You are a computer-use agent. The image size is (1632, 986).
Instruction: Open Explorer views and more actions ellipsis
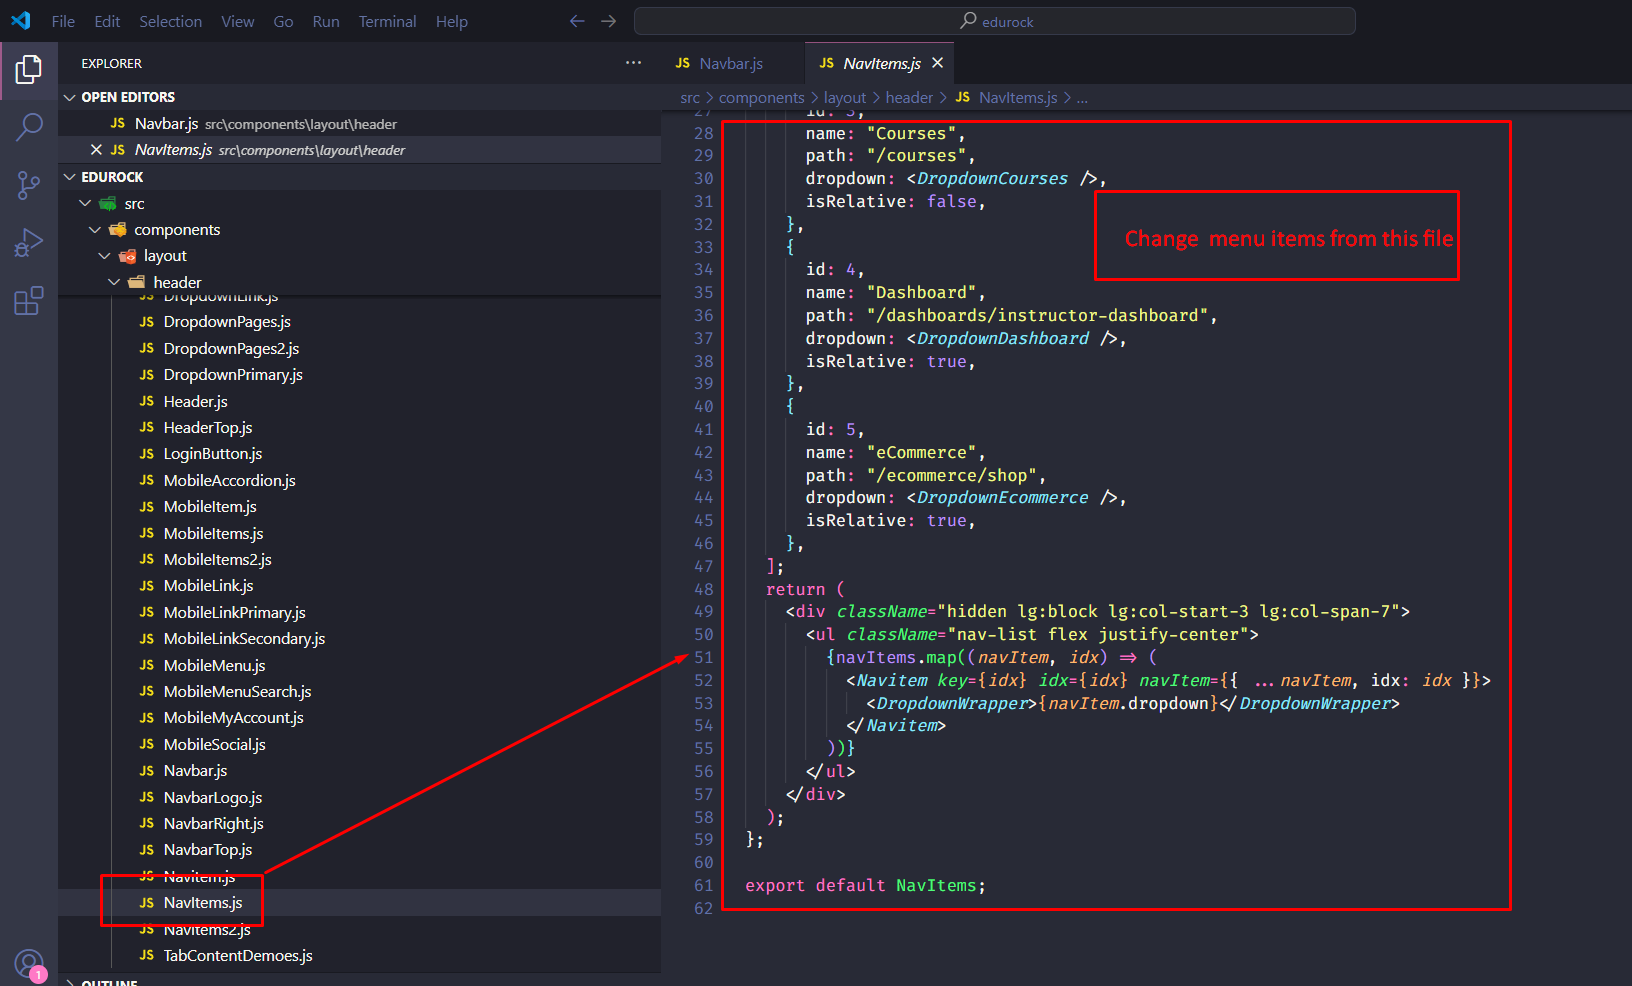point(633,63)
